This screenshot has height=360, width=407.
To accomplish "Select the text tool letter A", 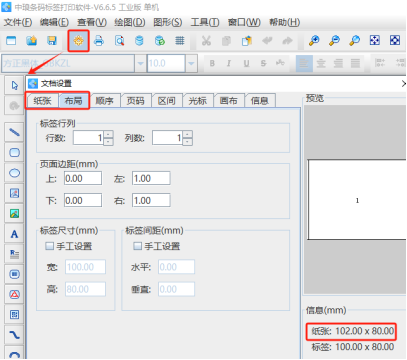I will [x=14, y=234].
